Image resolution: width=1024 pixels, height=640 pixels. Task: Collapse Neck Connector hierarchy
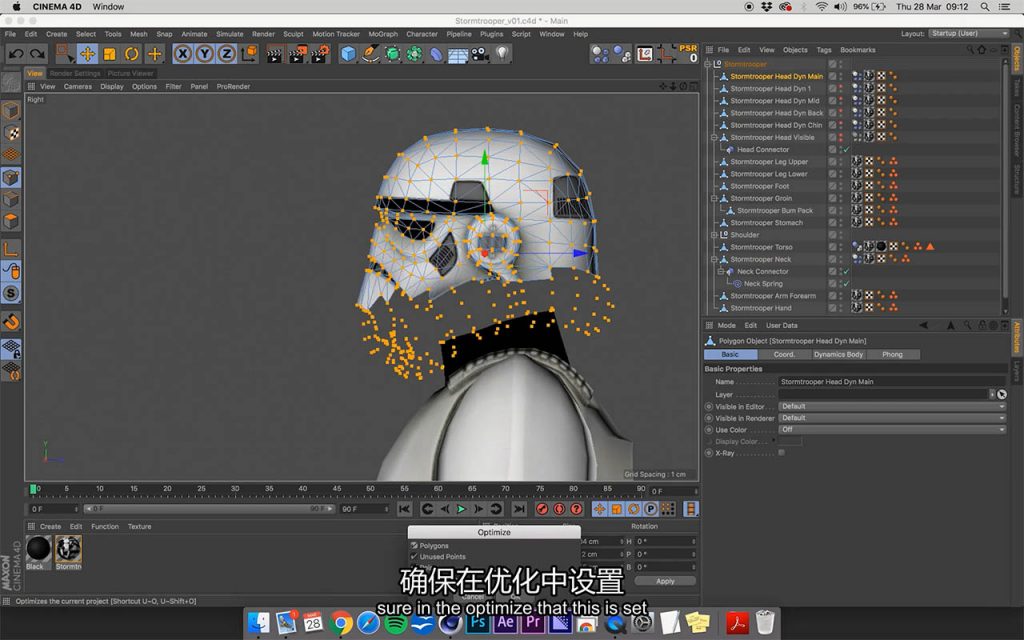720,272
